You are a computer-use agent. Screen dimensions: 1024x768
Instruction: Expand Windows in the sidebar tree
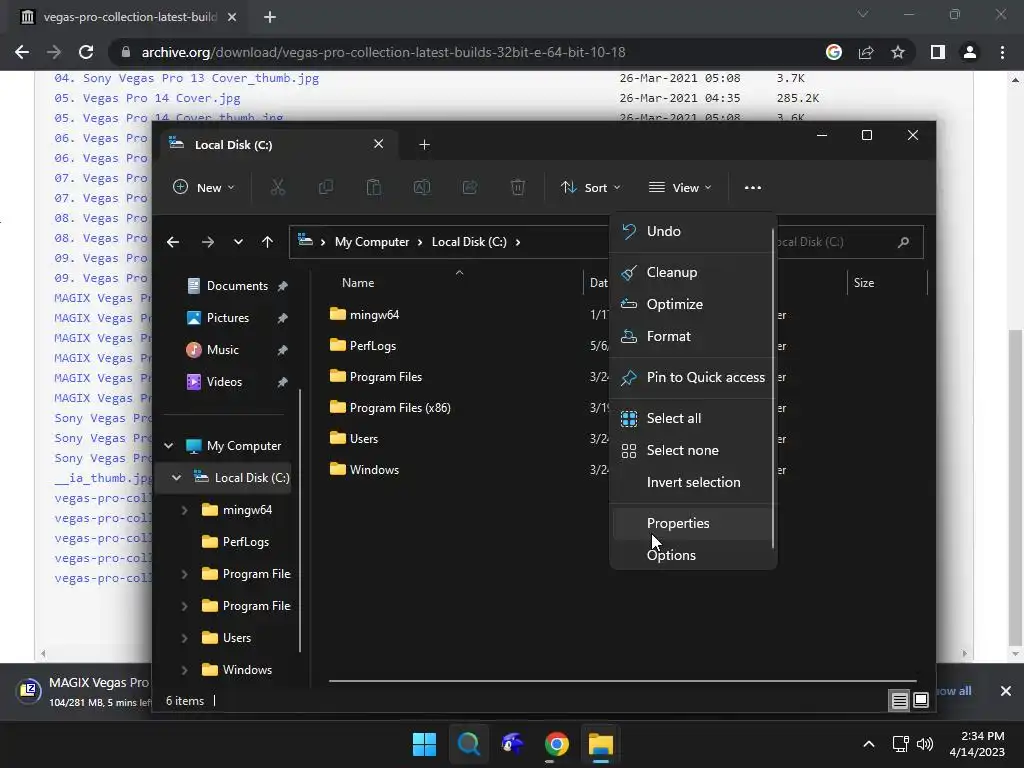[184, 670]
